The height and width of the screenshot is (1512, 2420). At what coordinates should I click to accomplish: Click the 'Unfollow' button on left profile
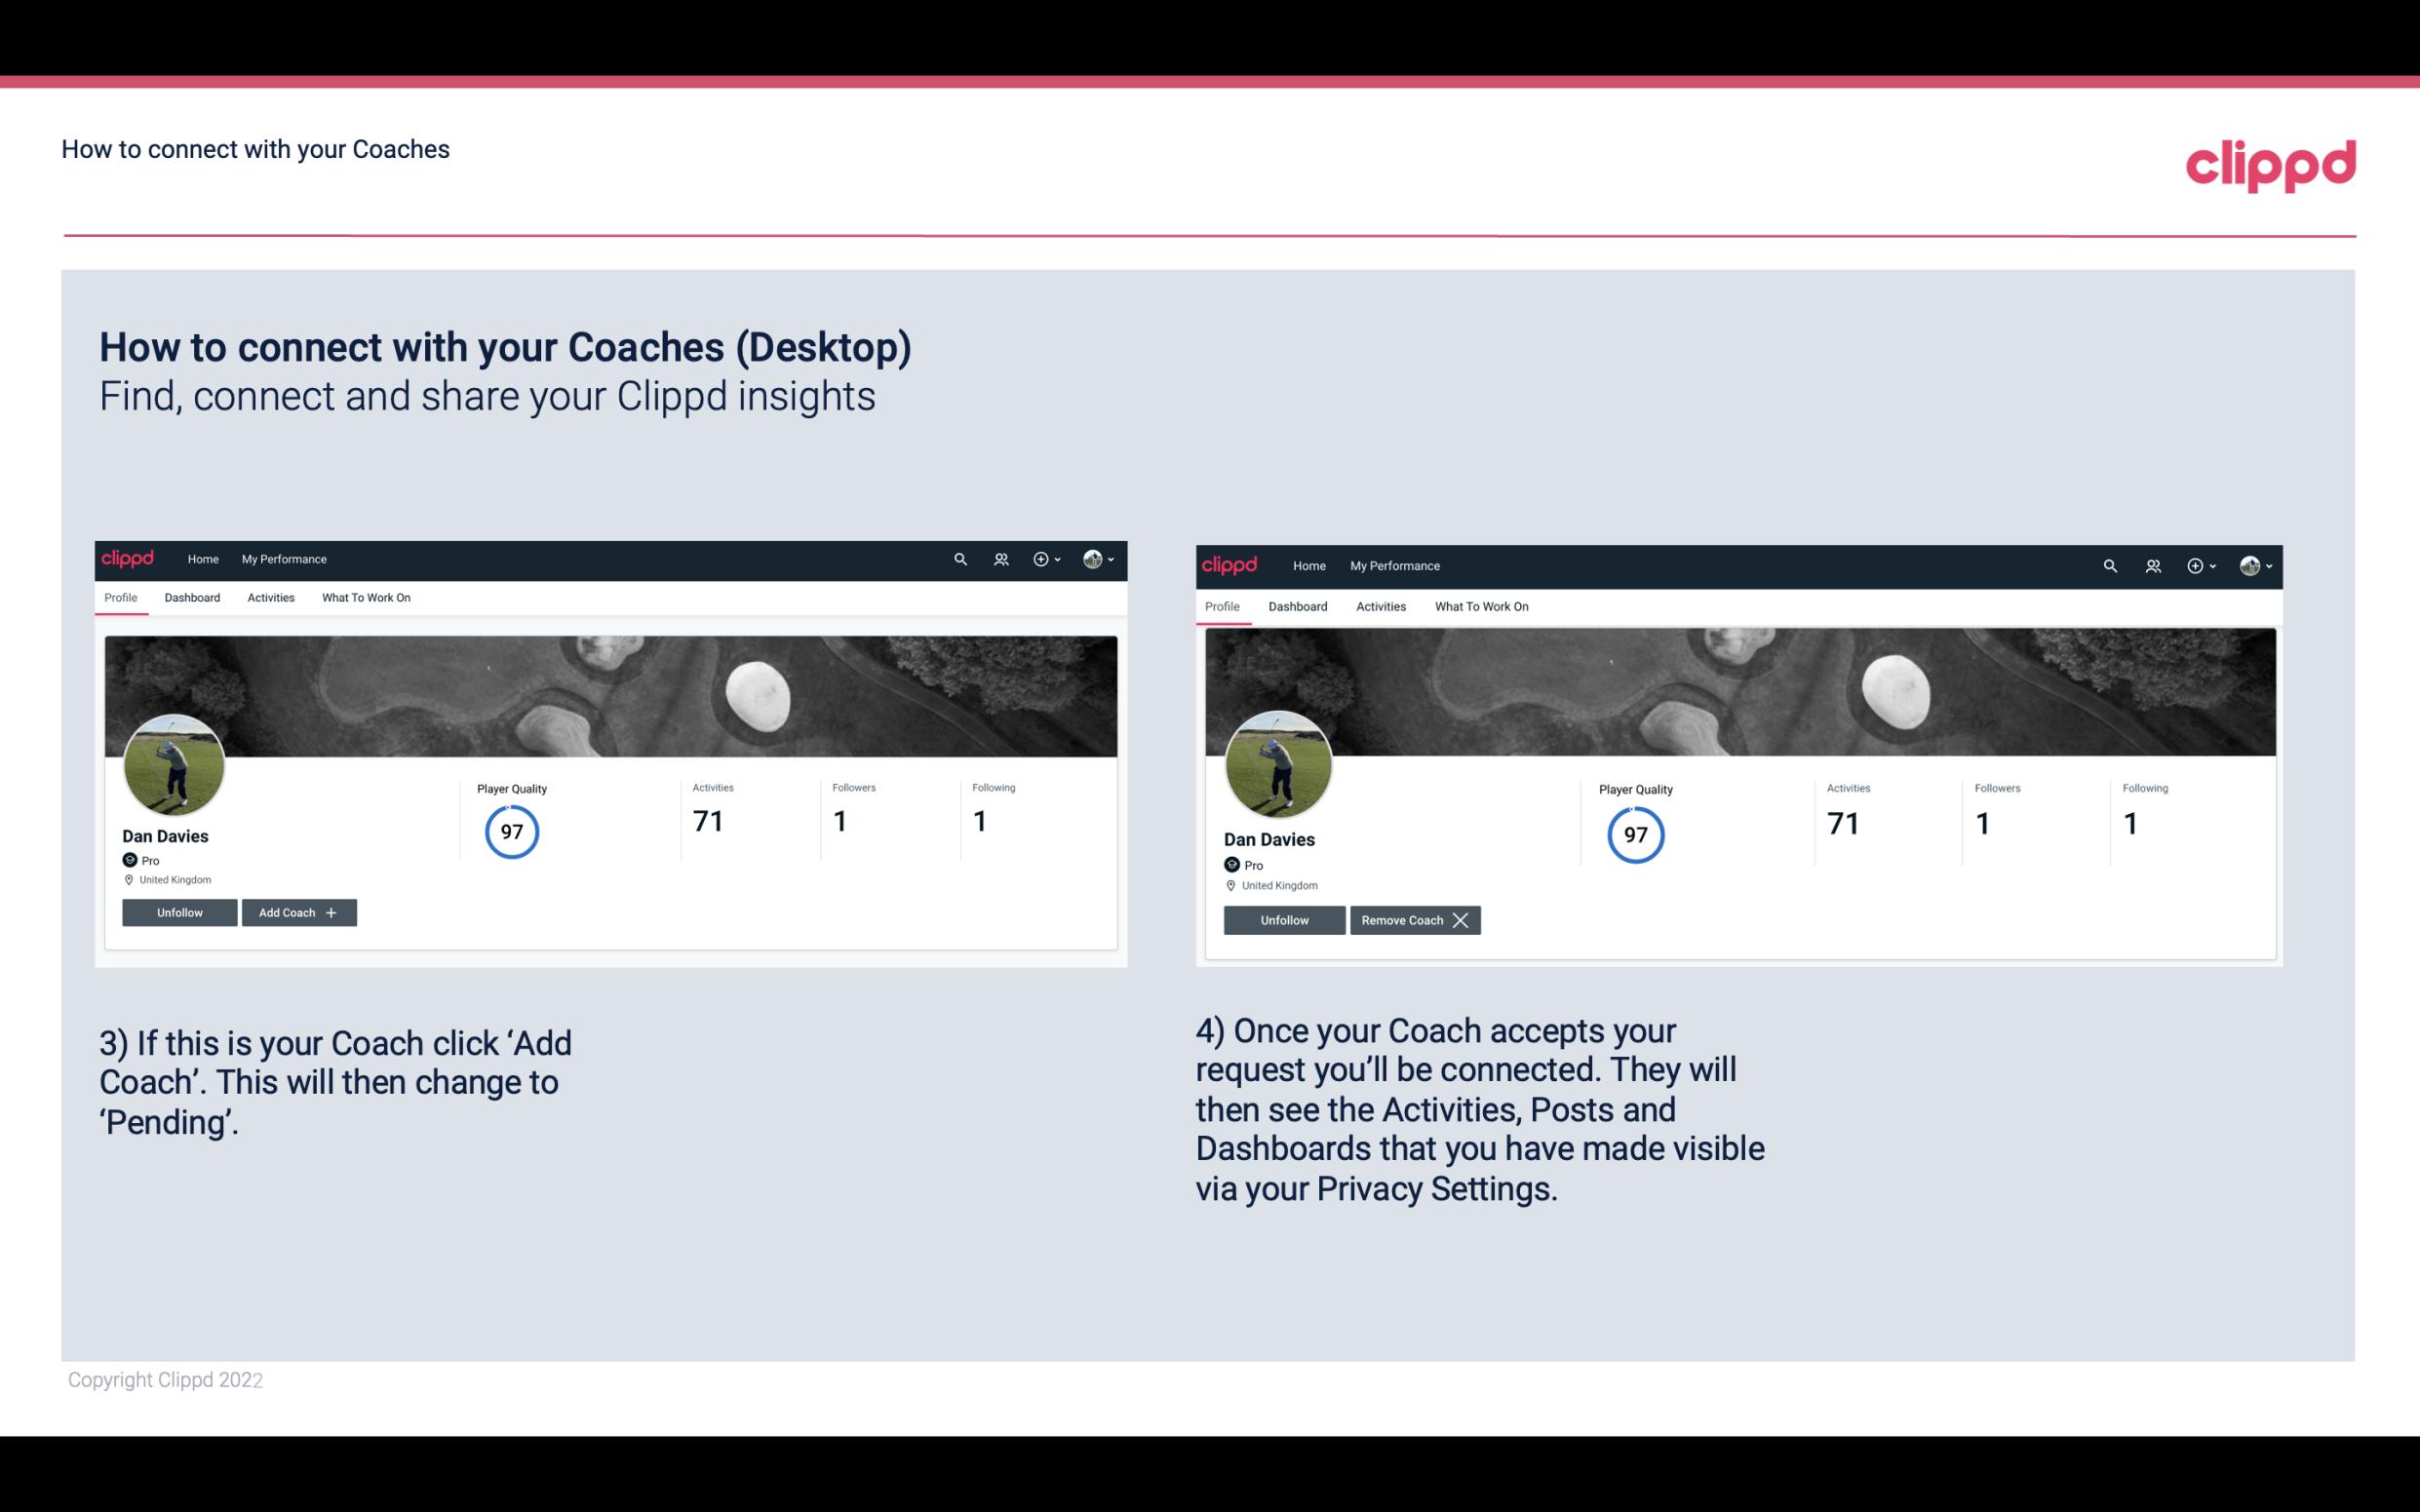tap(179, 911)
